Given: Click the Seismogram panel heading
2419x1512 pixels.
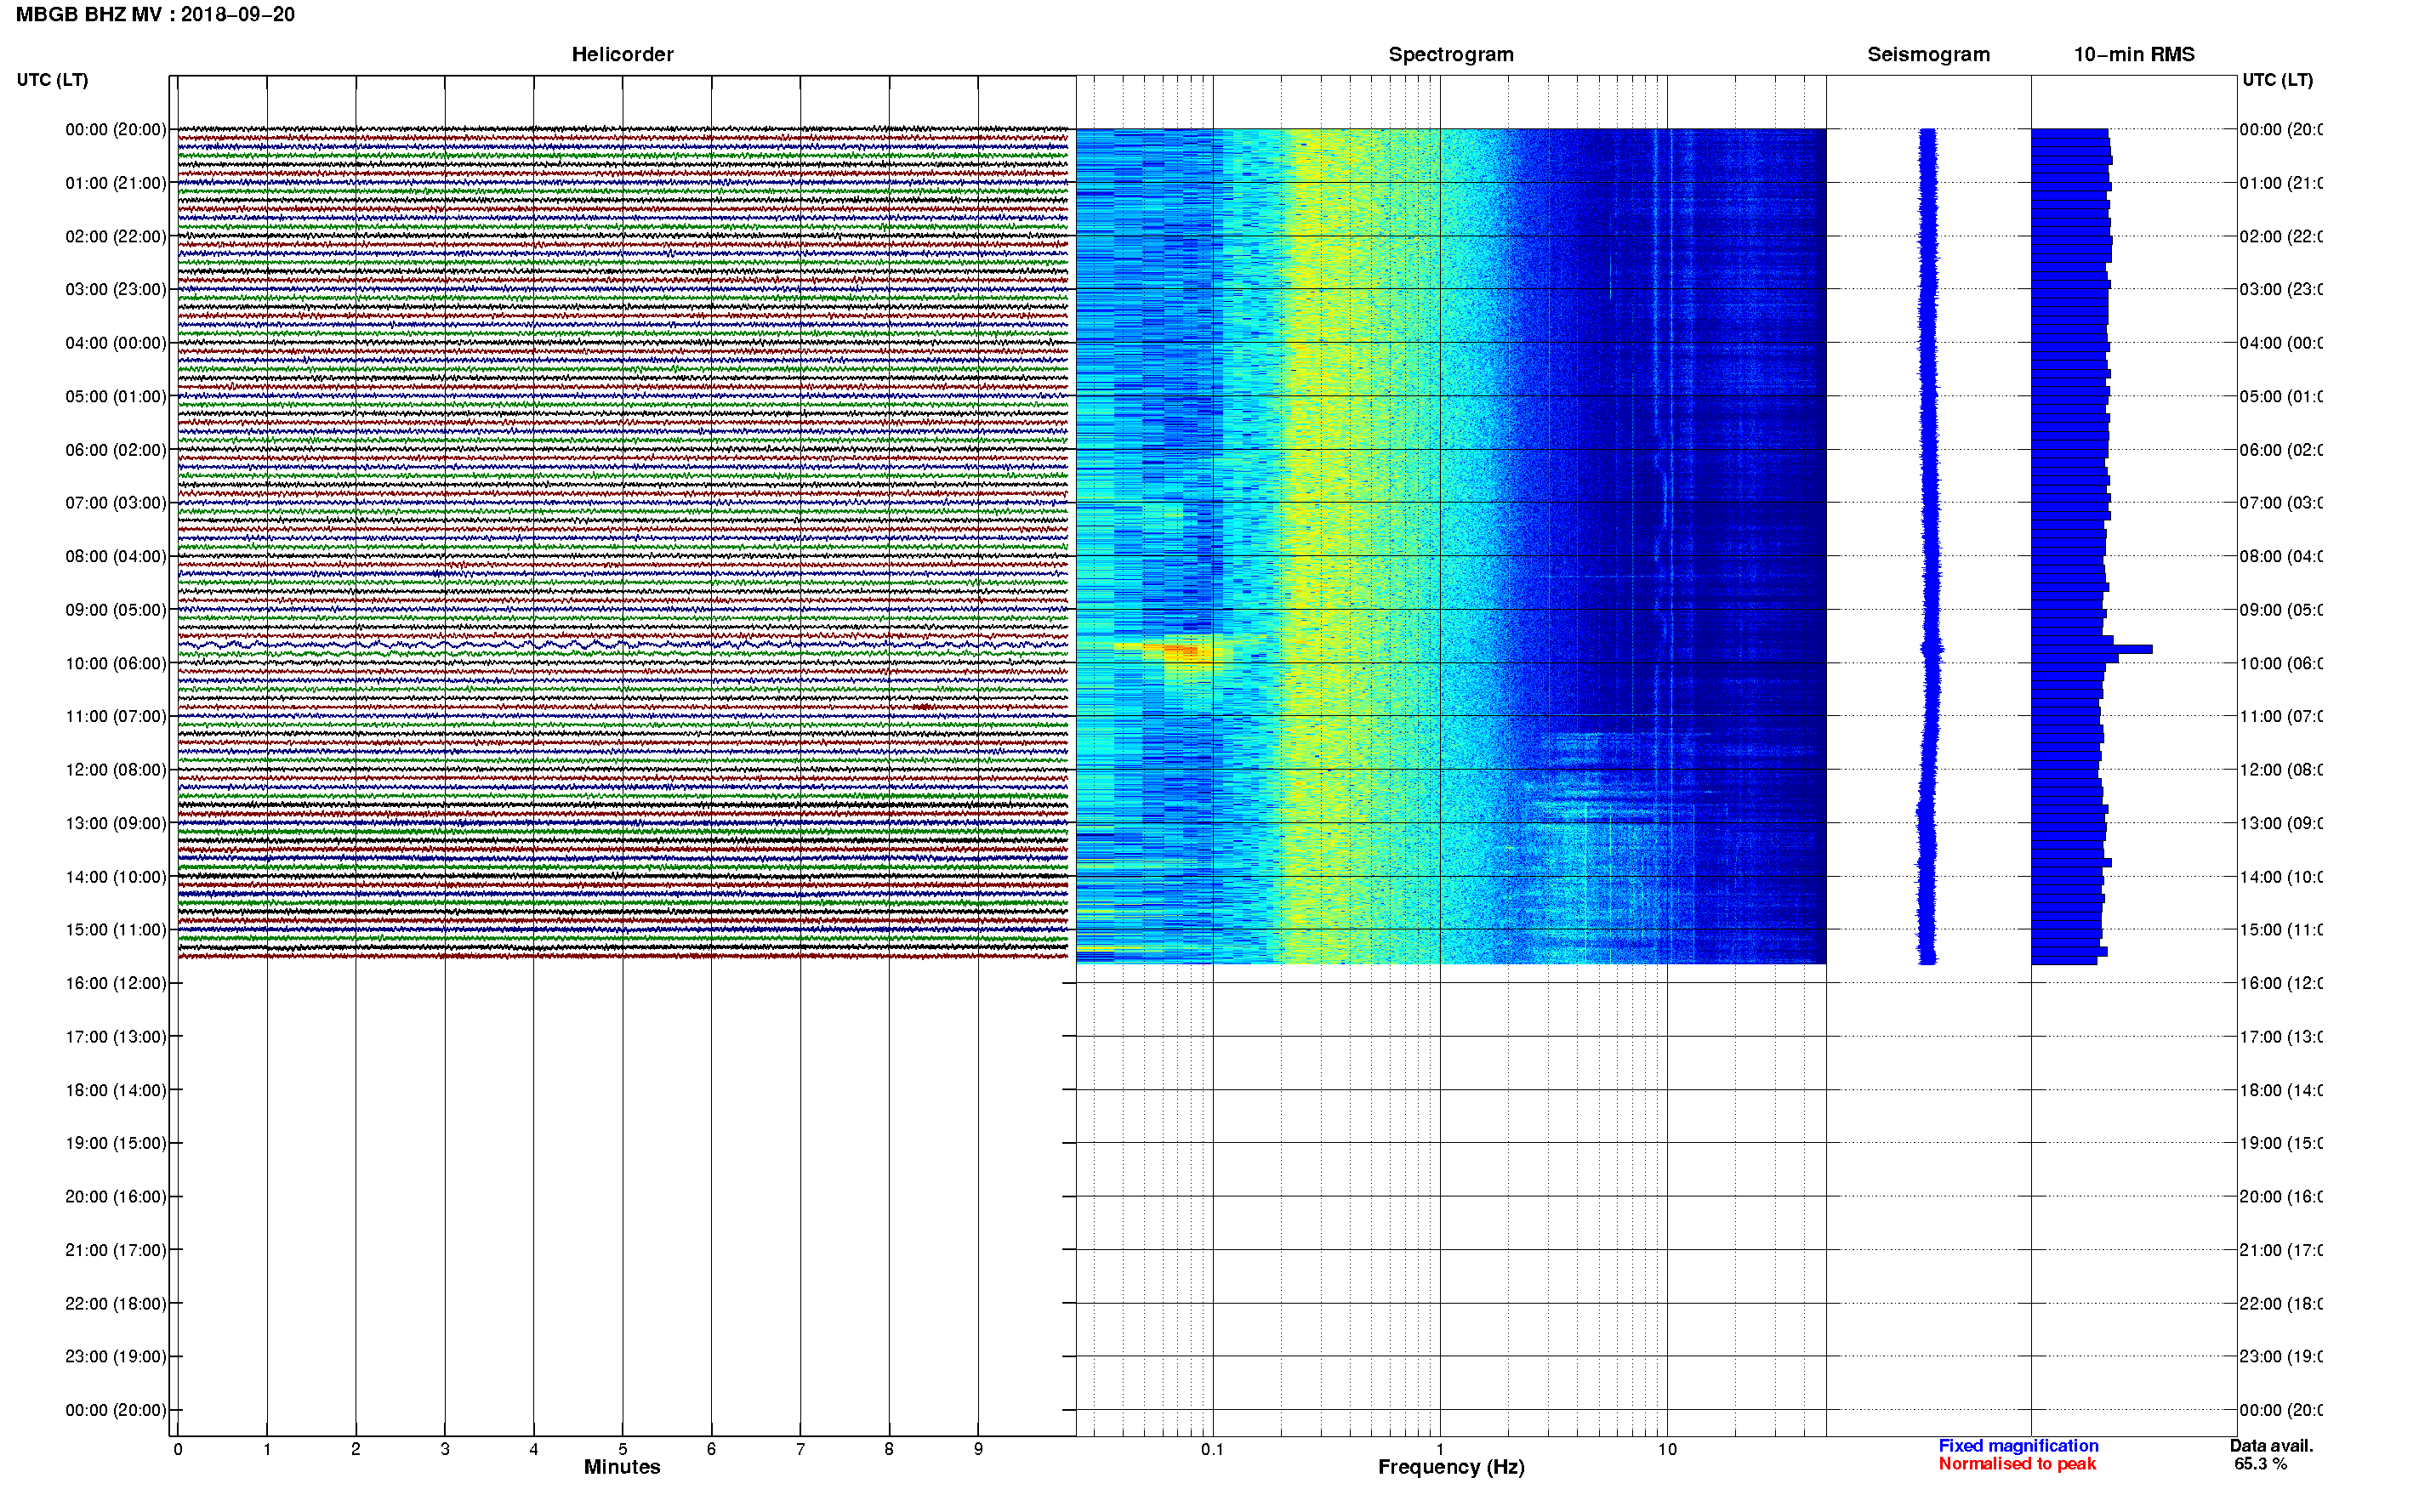Looking at the screenshot, I should coord(1928,55).
